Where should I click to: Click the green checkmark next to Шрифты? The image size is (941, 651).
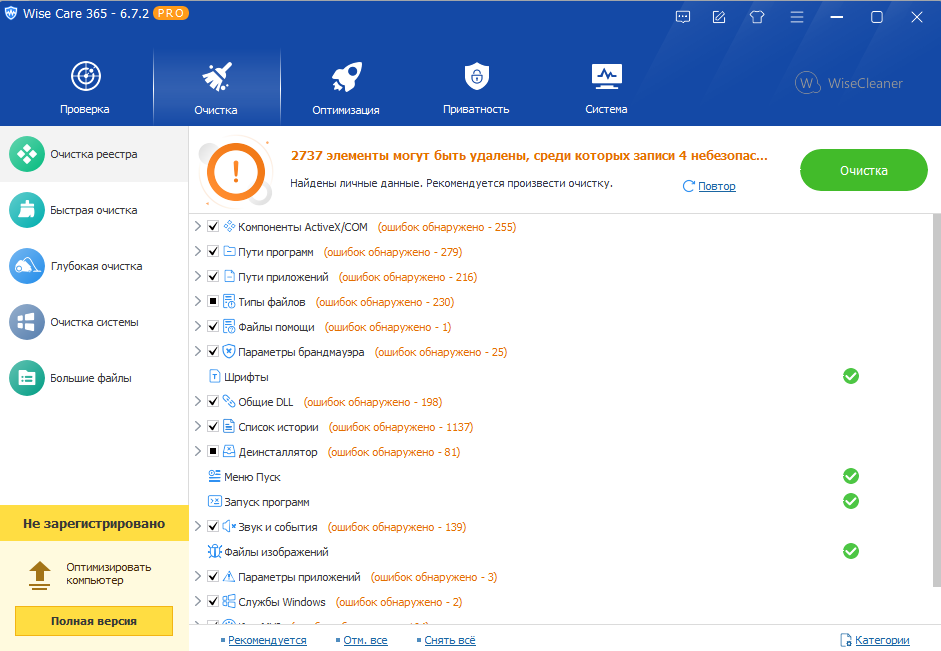point(850,376)
